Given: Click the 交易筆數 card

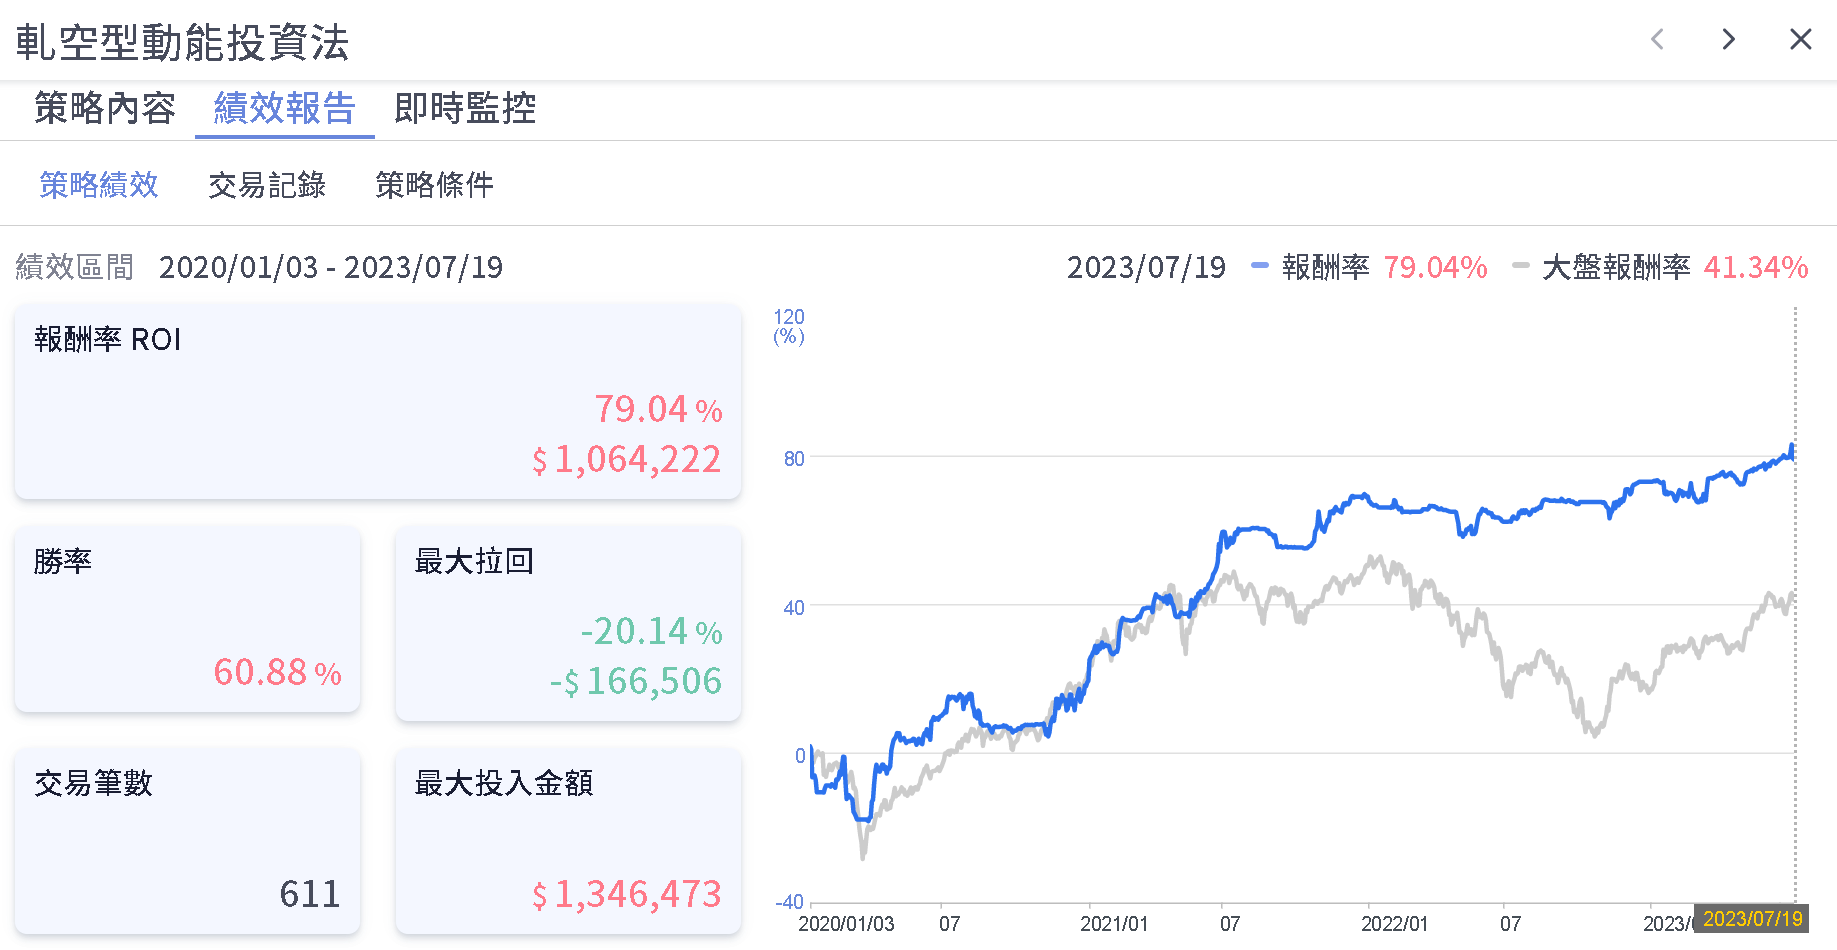Looking at the screenshot, I should [x=187, y=841].
